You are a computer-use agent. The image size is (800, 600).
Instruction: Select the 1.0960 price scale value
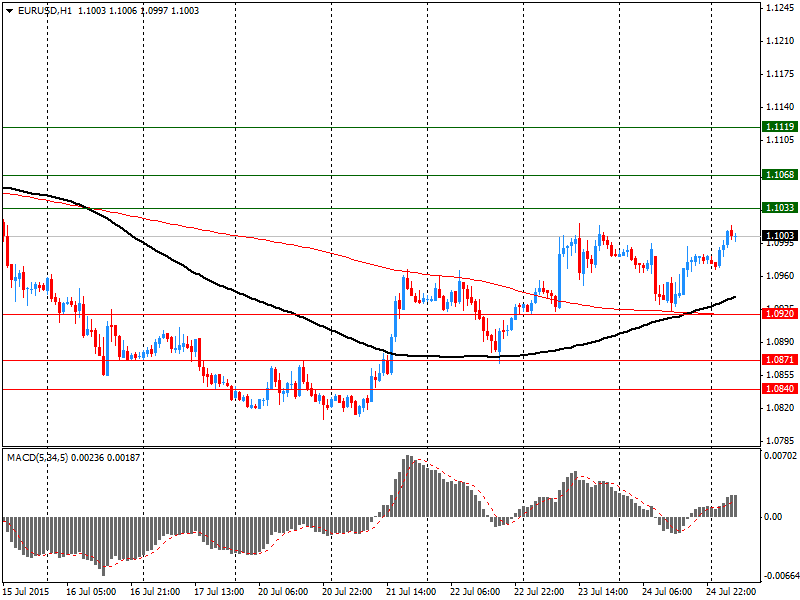(781, 276)
